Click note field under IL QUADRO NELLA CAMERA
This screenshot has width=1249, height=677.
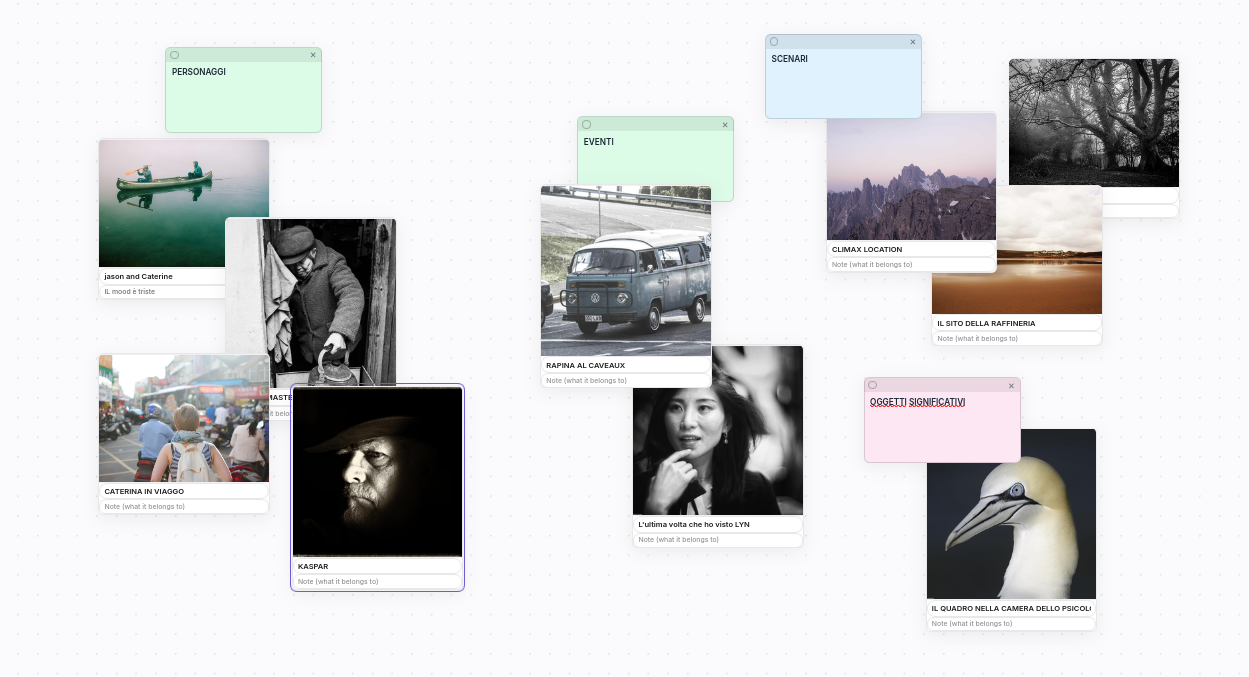(1011, 624)
